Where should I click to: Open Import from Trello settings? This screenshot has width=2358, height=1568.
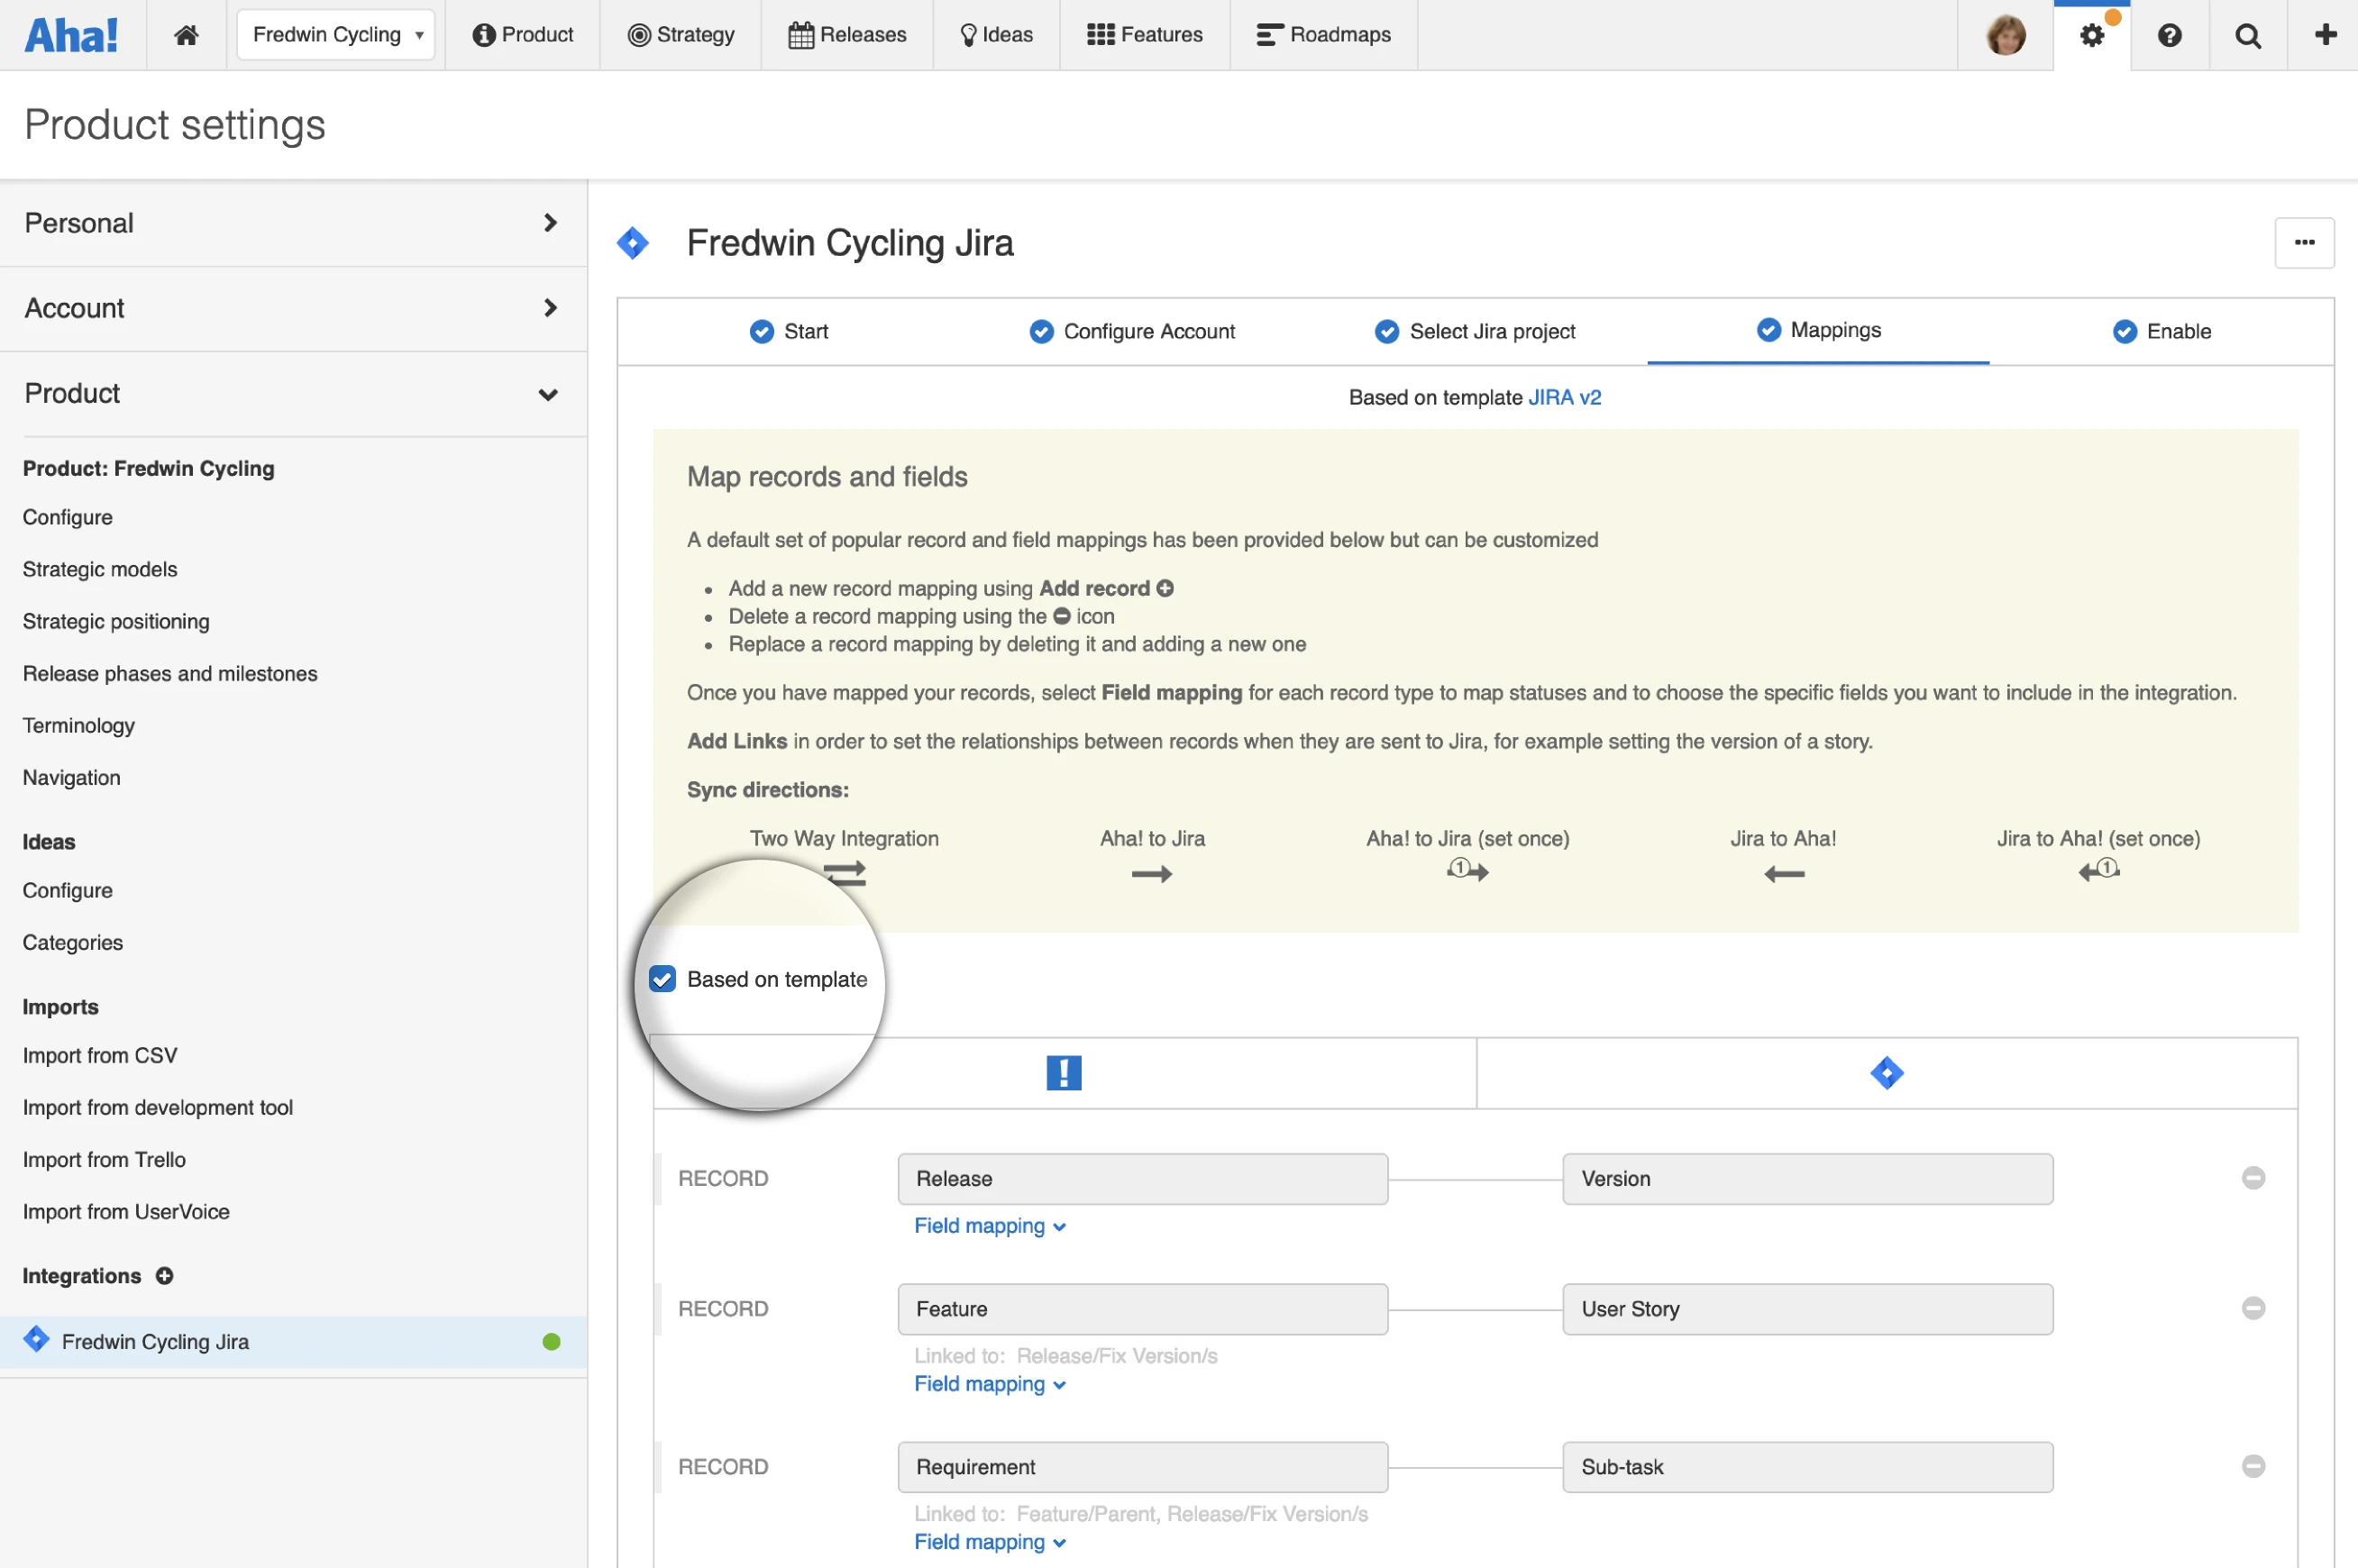(104, 1159)
